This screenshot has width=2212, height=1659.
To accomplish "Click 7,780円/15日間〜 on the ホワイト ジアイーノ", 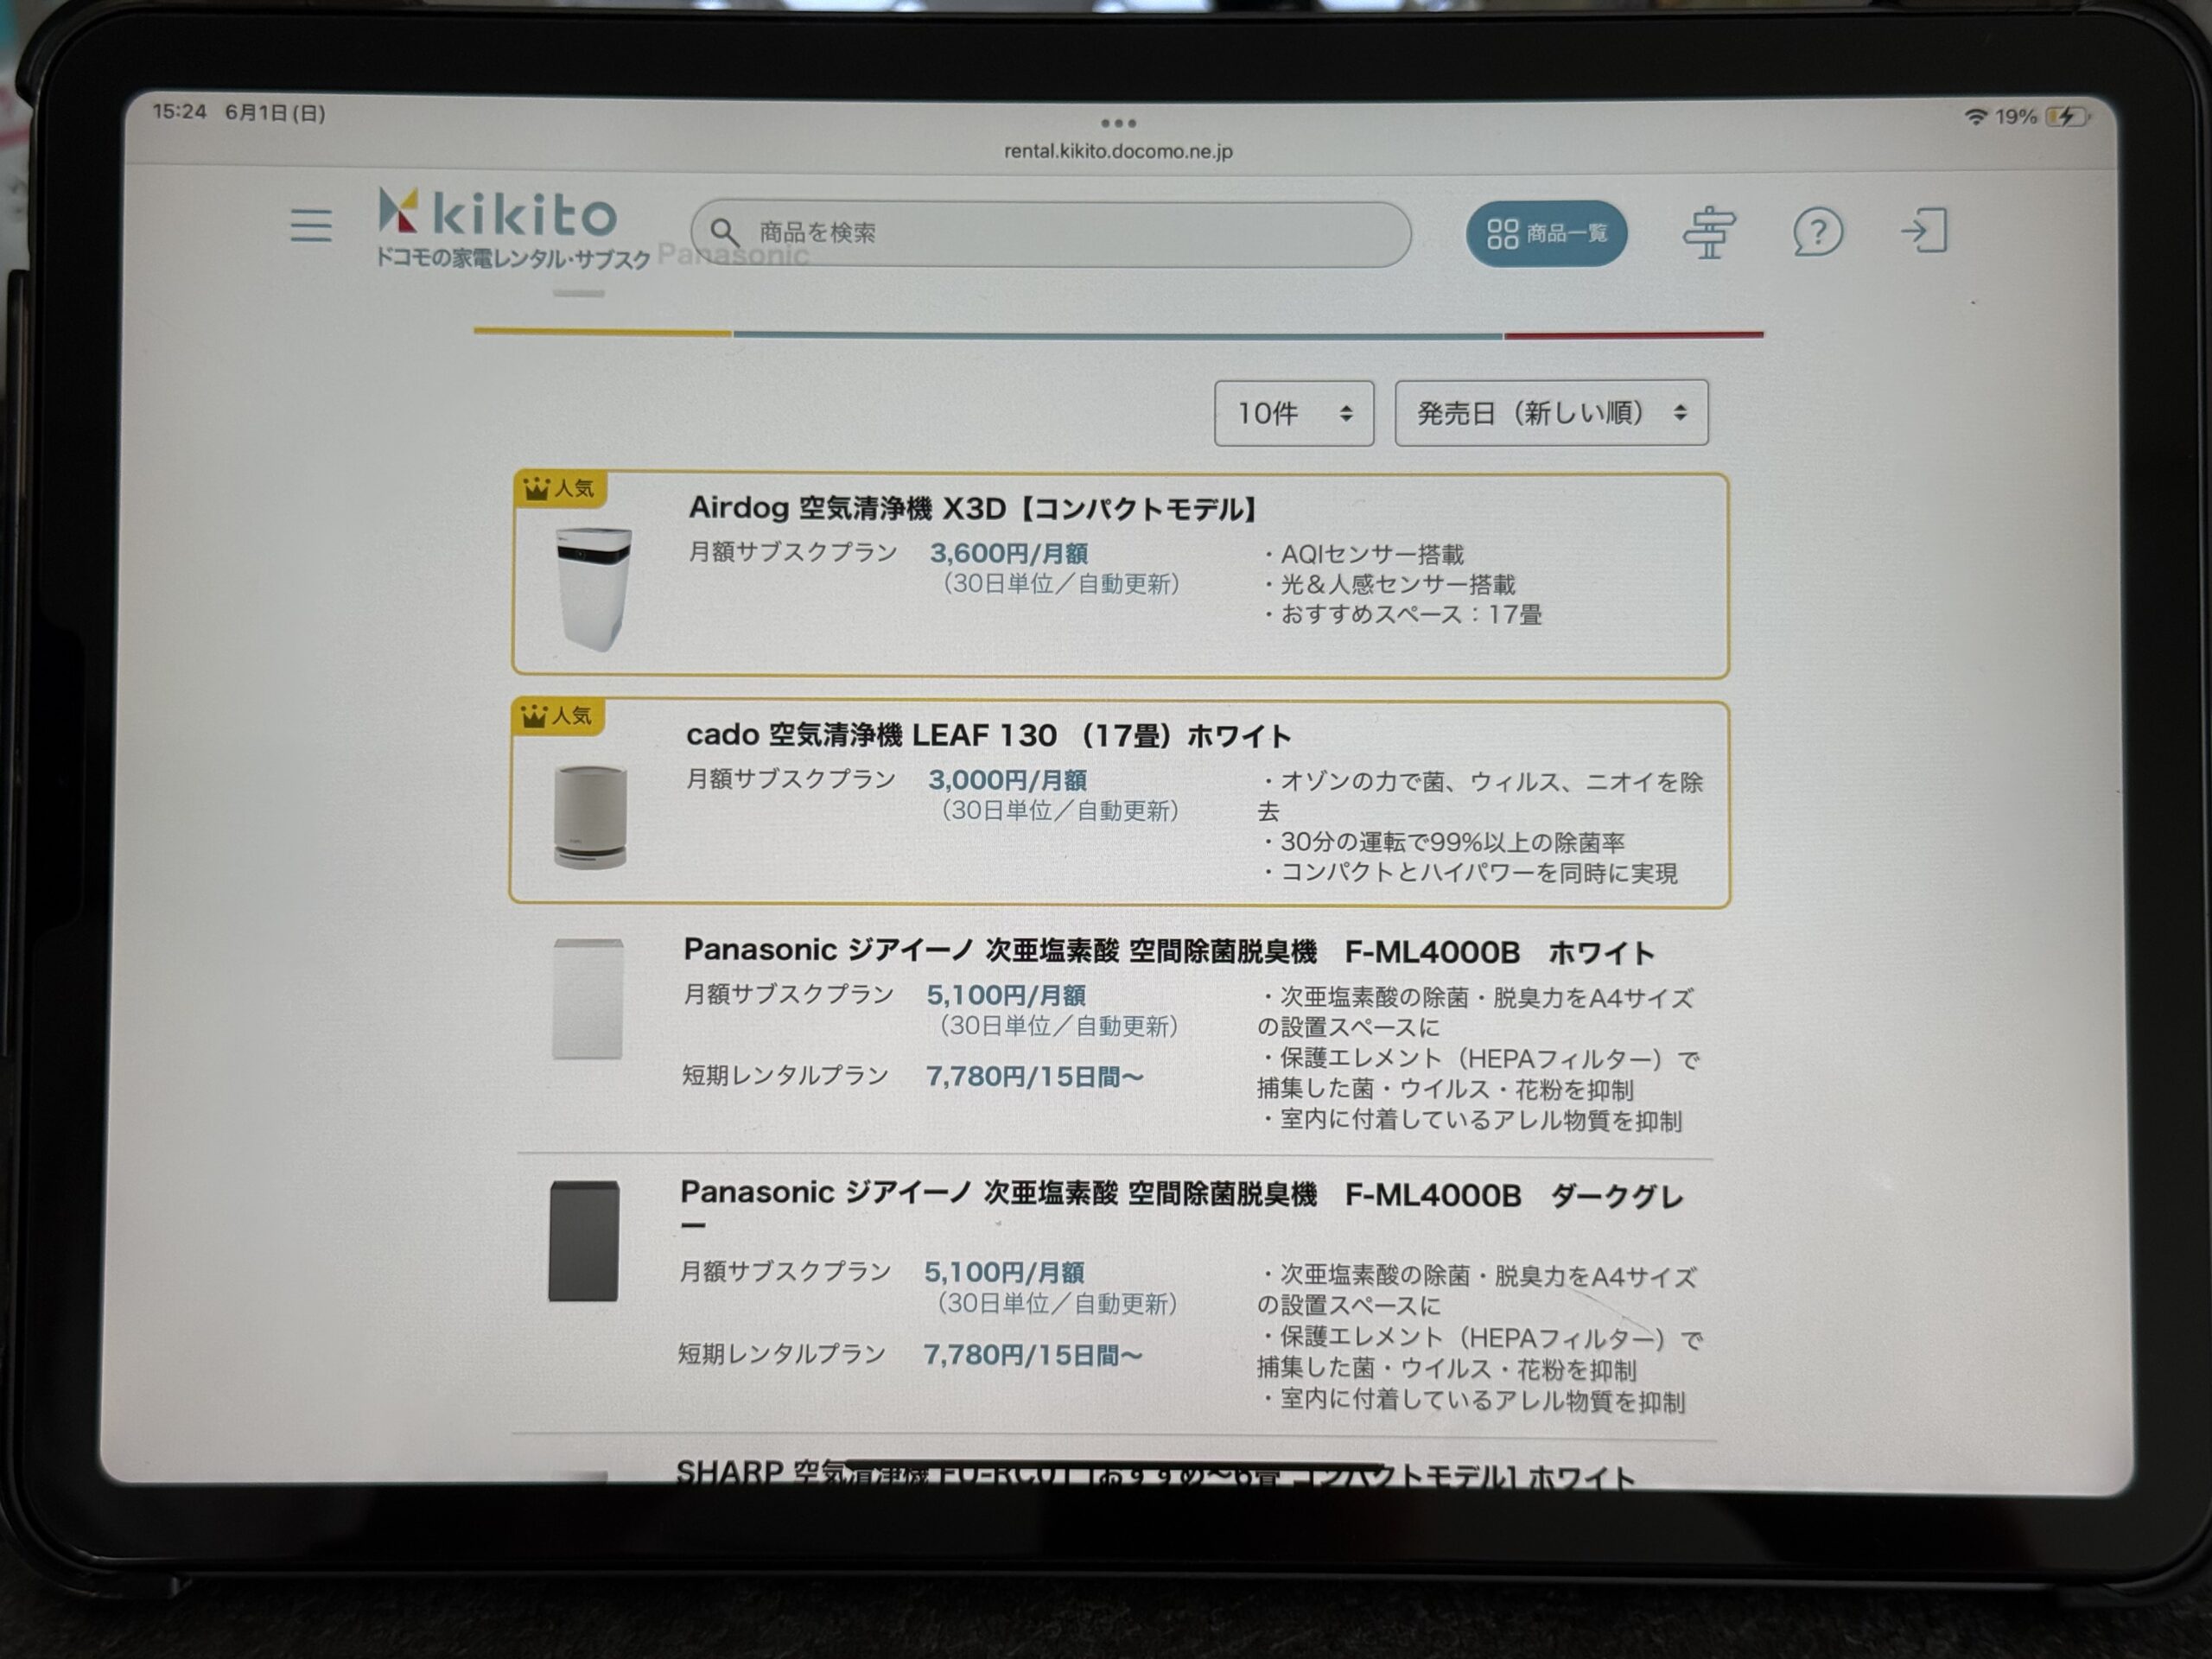I will pyautogui.click(x=1034, y=1076).
